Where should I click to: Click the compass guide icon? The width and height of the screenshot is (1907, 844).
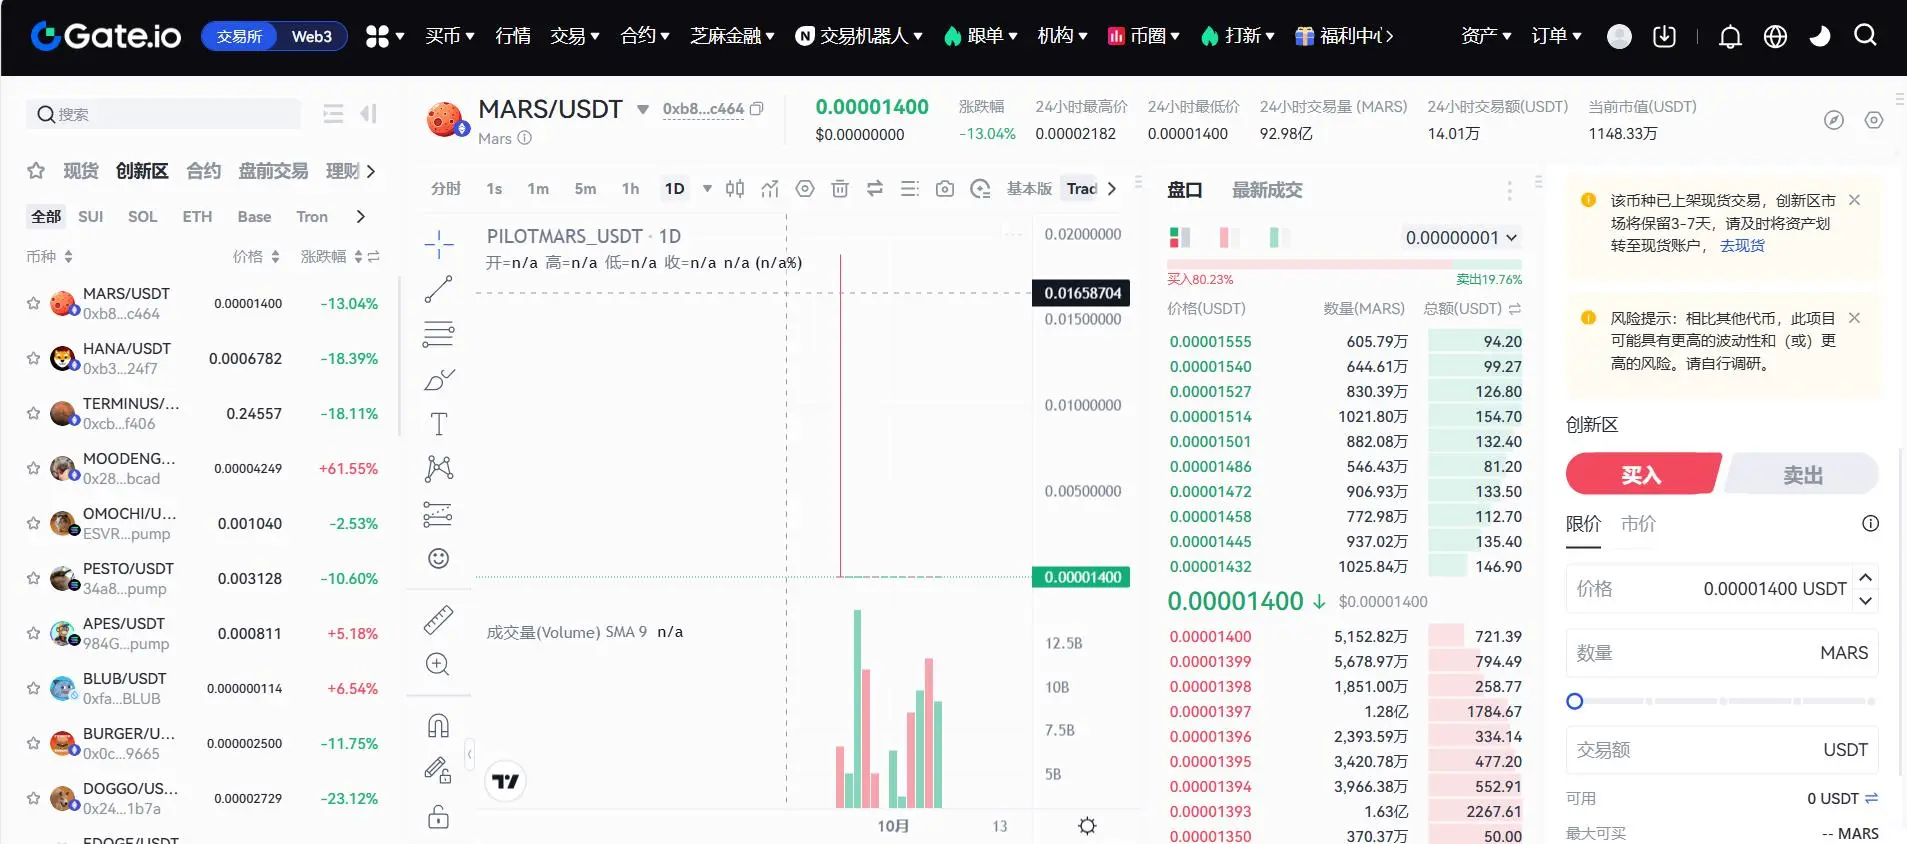[x=1834, y=120]
